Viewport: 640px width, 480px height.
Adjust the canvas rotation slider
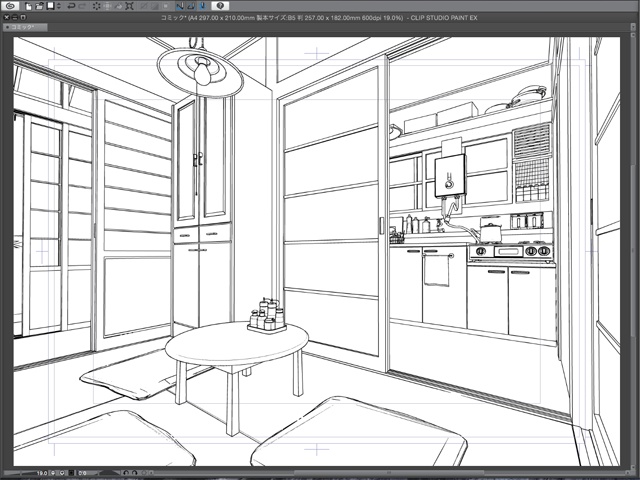coord(107,473)
